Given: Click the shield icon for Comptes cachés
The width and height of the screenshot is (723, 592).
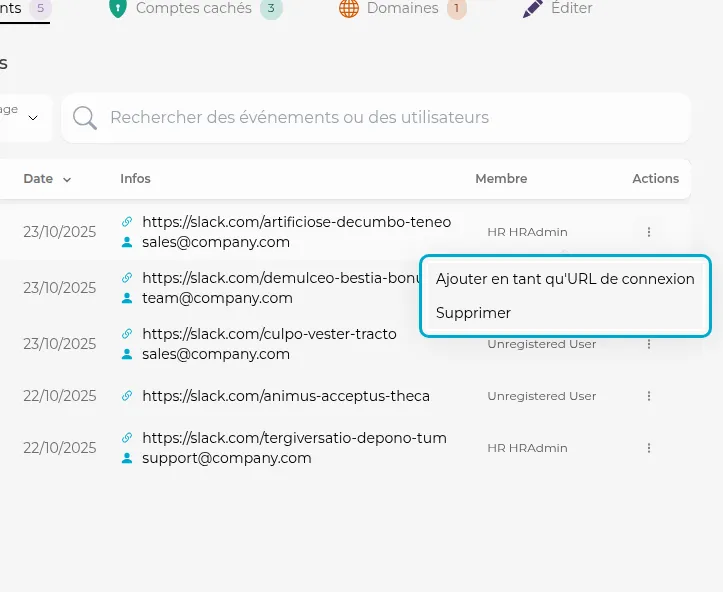Looking at the screenshot, I should pyautogui.click(x=117, y=9).
